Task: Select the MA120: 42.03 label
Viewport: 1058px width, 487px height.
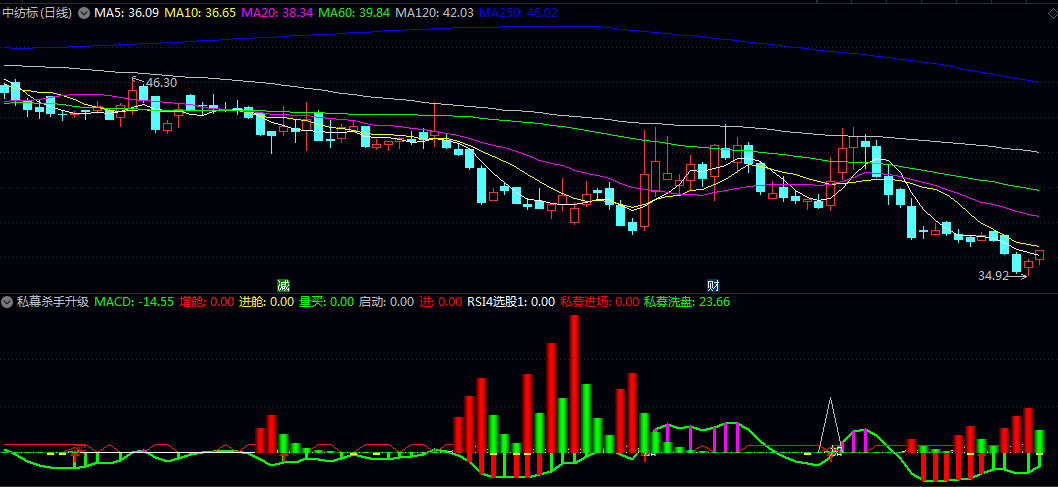Action: tap(435, 13)
